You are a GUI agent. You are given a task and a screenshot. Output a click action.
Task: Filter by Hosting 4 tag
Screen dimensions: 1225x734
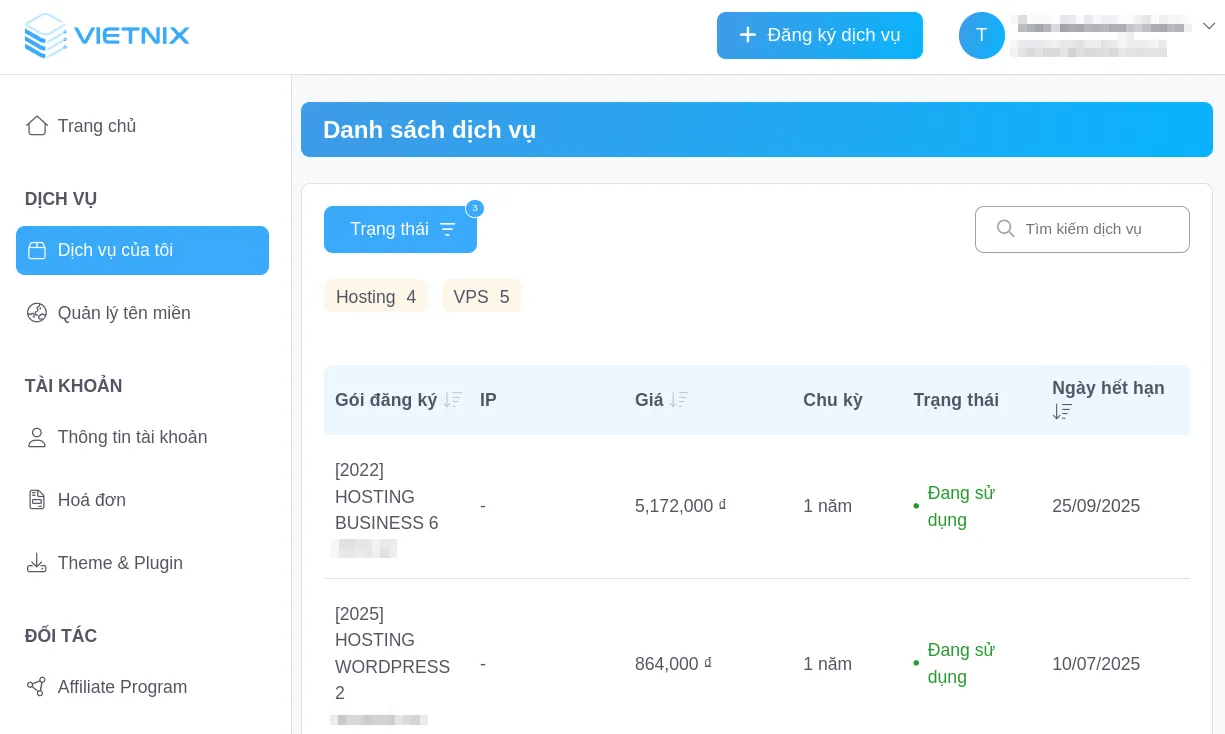pos(376,296)
